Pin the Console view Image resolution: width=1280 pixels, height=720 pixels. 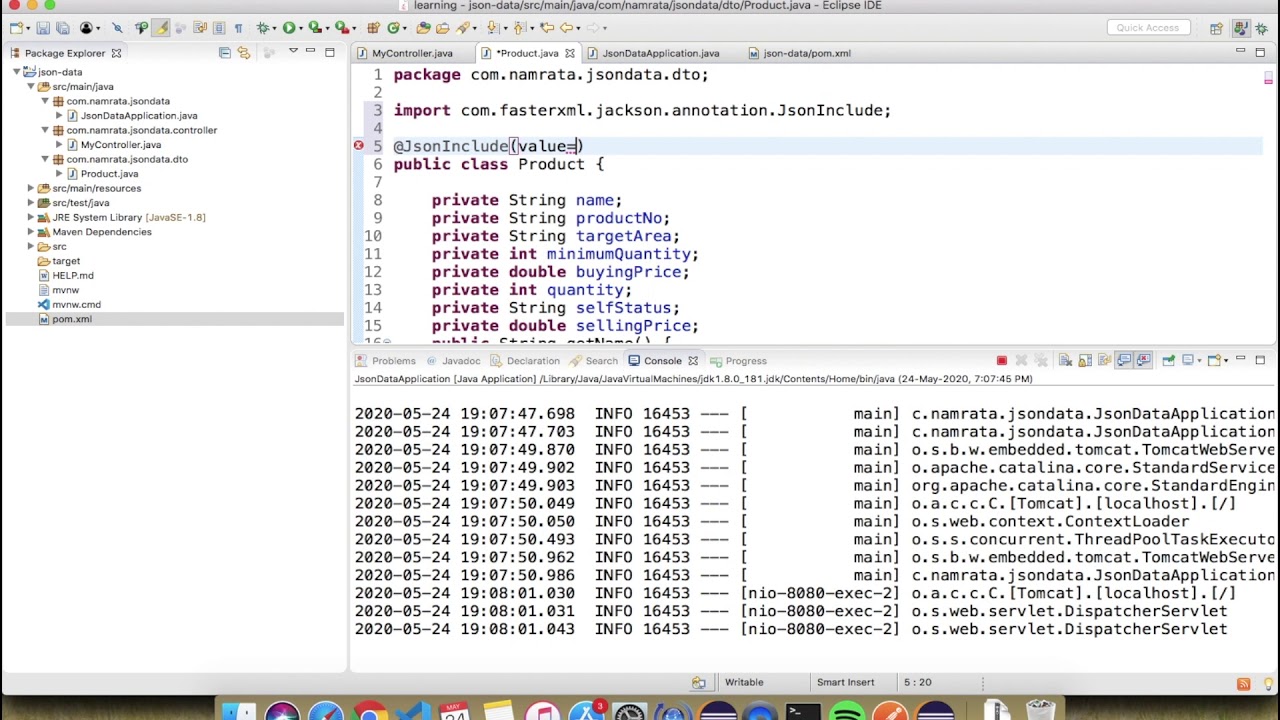[x=1168, y=360]
